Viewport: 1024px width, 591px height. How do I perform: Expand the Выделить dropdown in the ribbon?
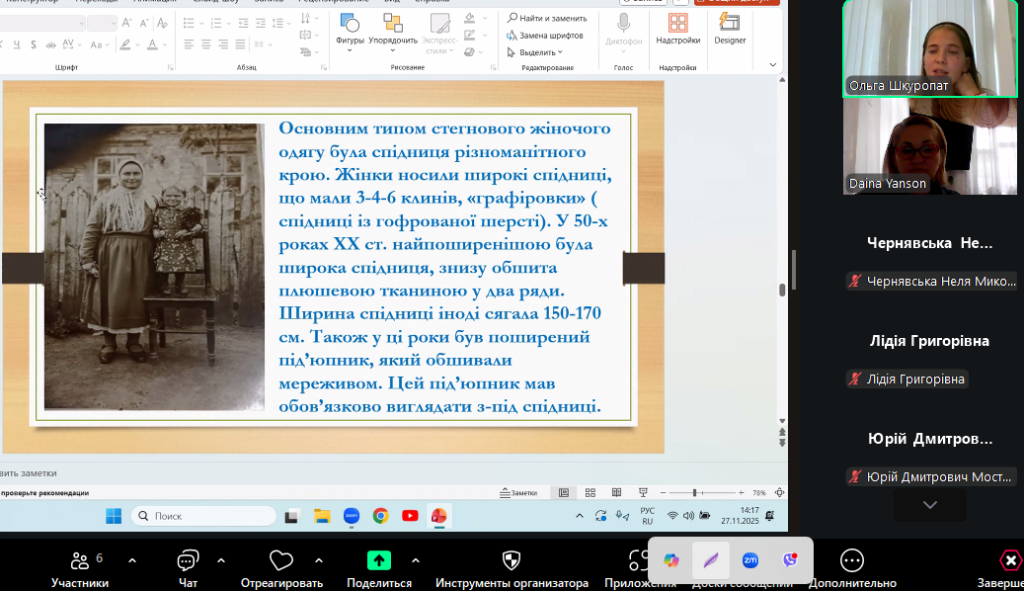click(541, 52)
